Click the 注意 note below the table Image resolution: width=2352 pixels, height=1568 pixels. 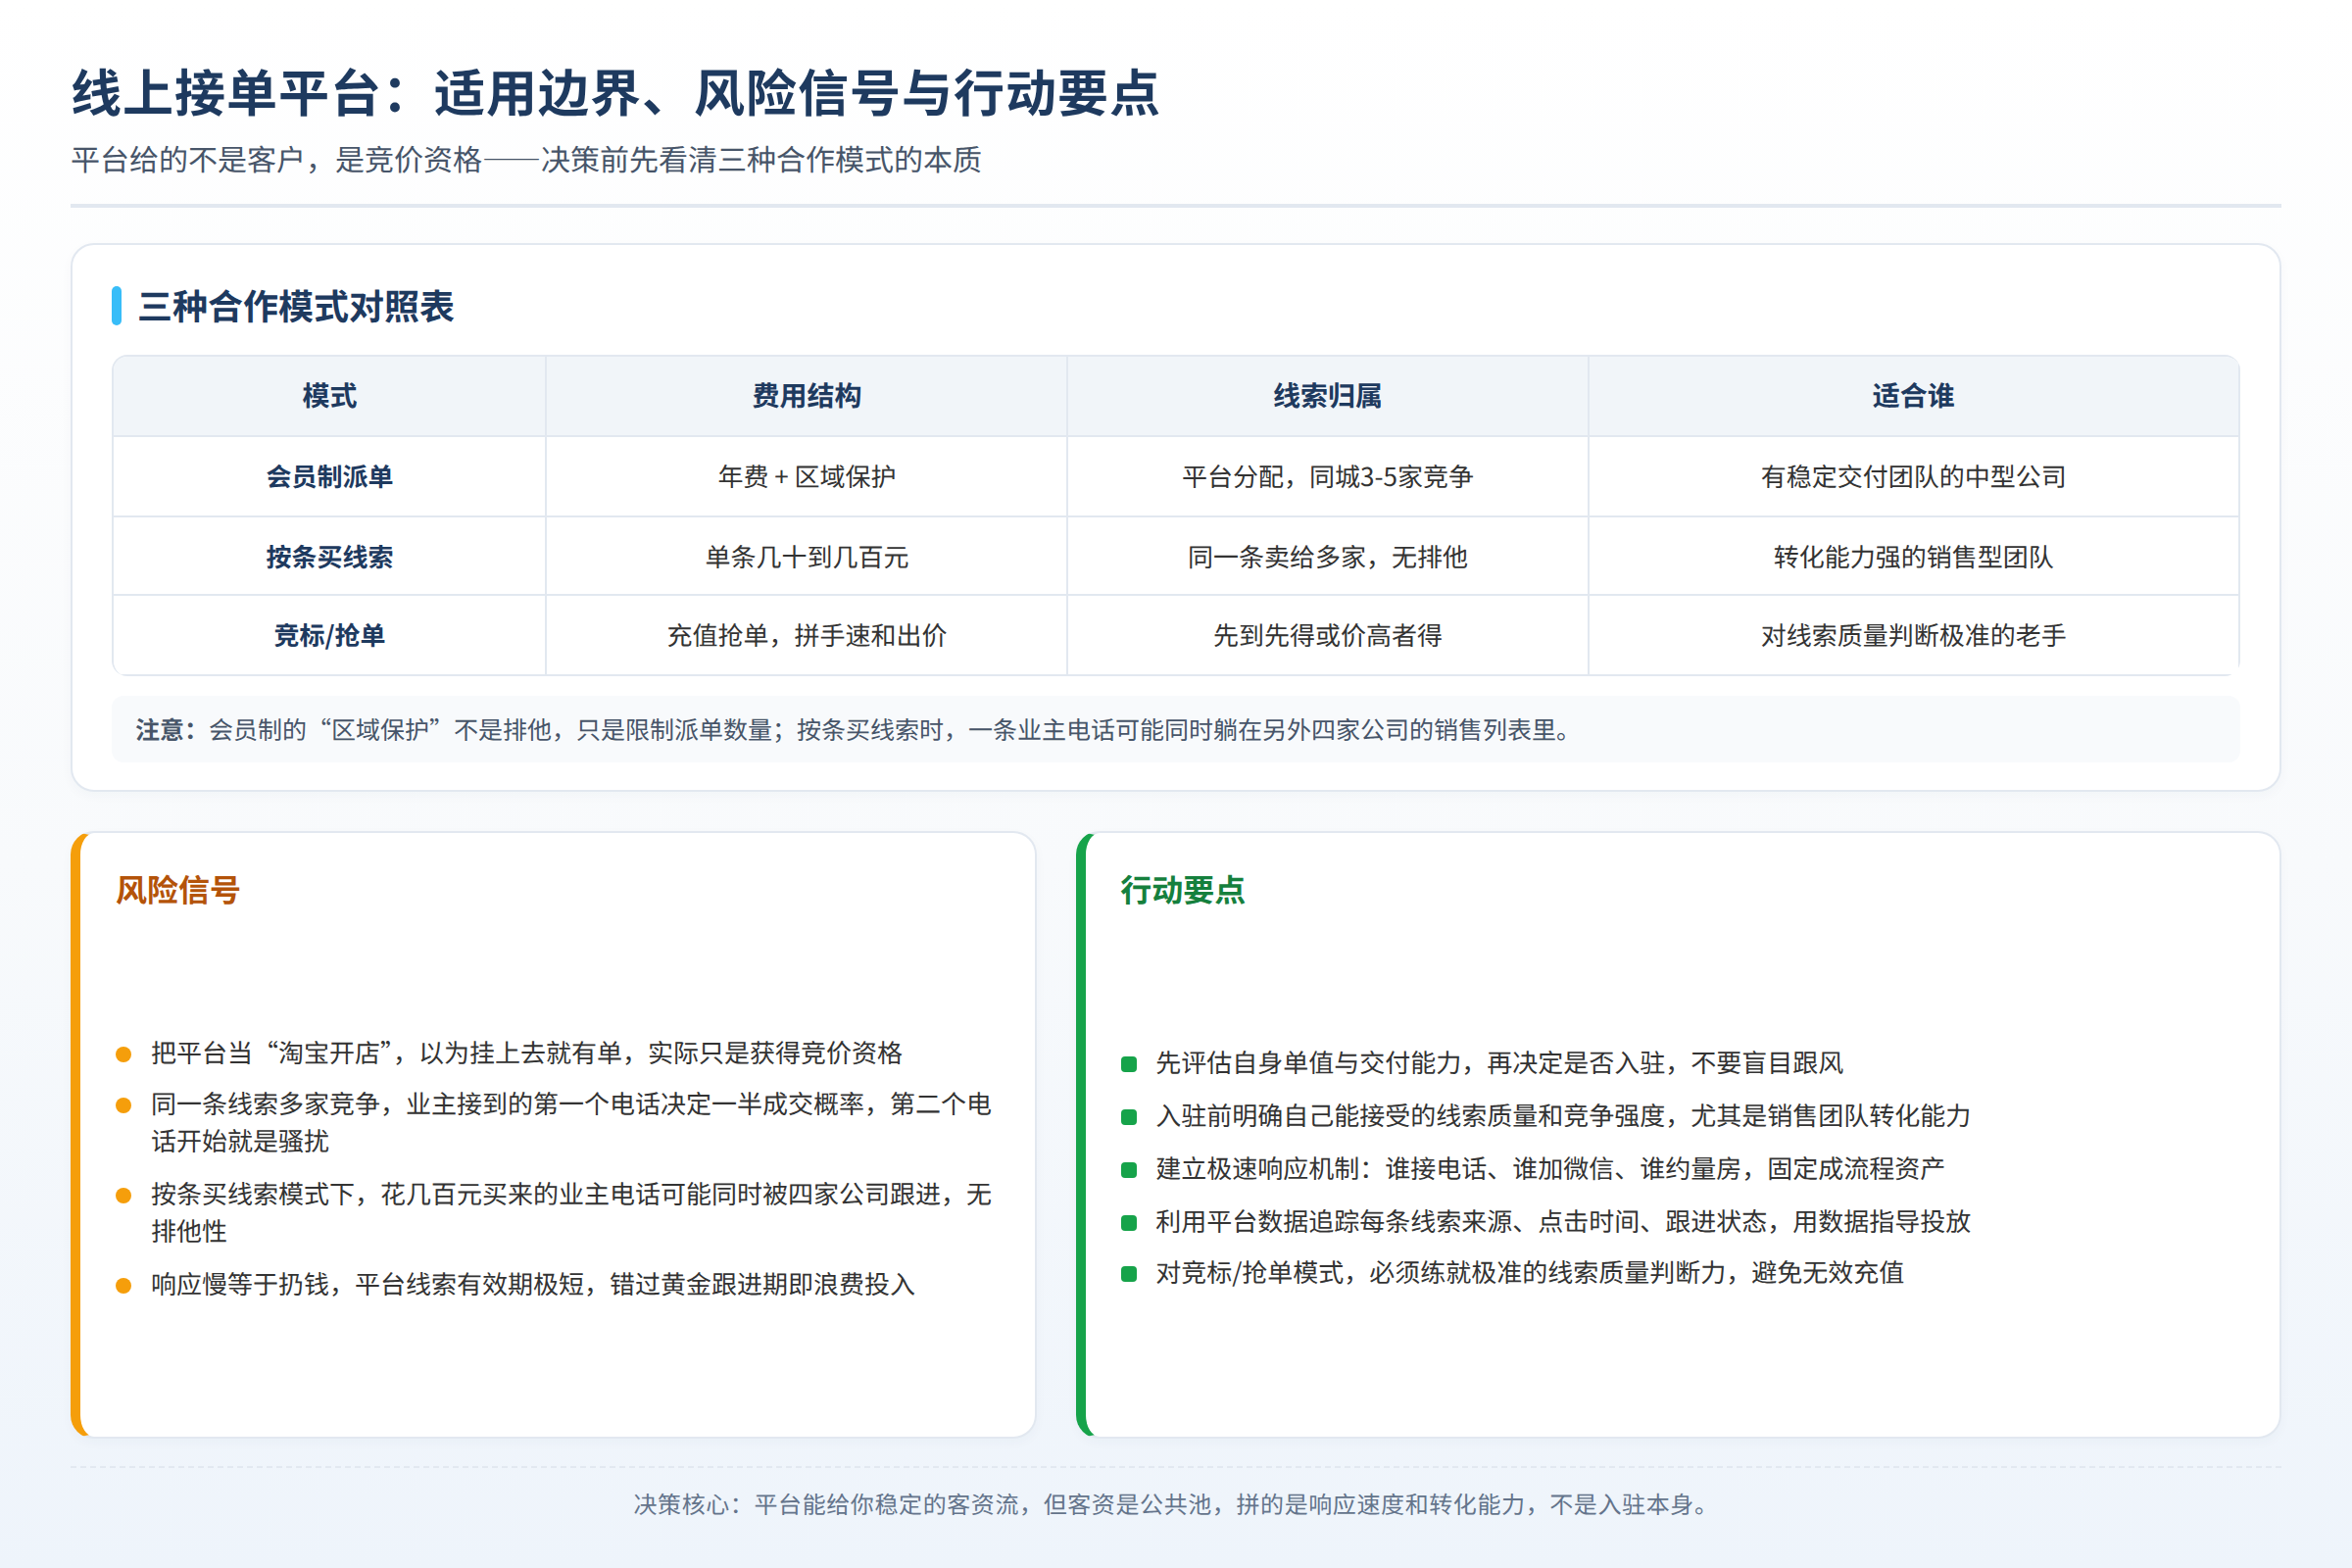coord(1175,730)
